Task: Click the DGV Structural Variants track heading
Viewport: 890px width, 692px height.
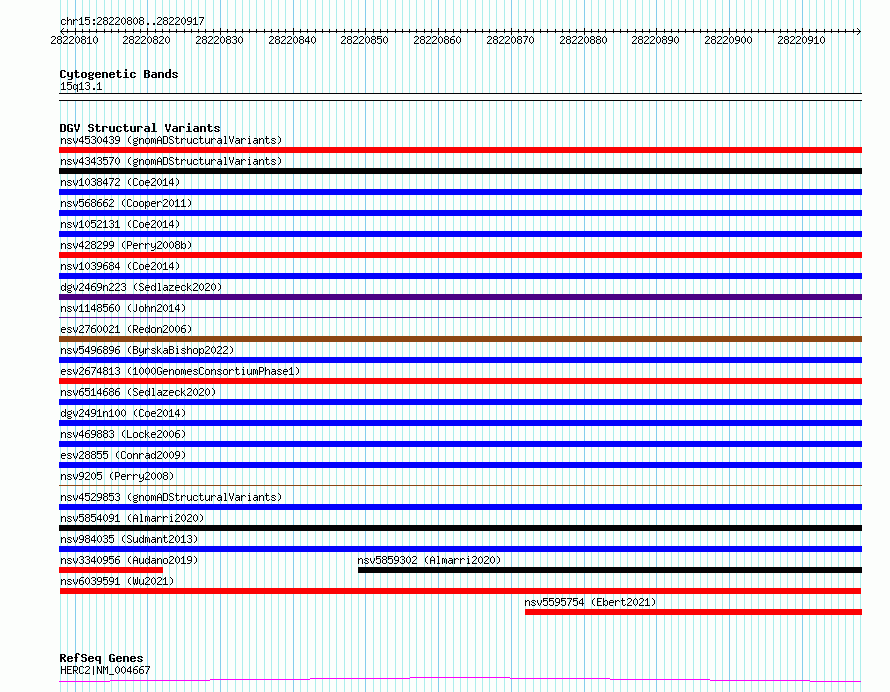Action: pyautogui.click(x=140, y=128)
